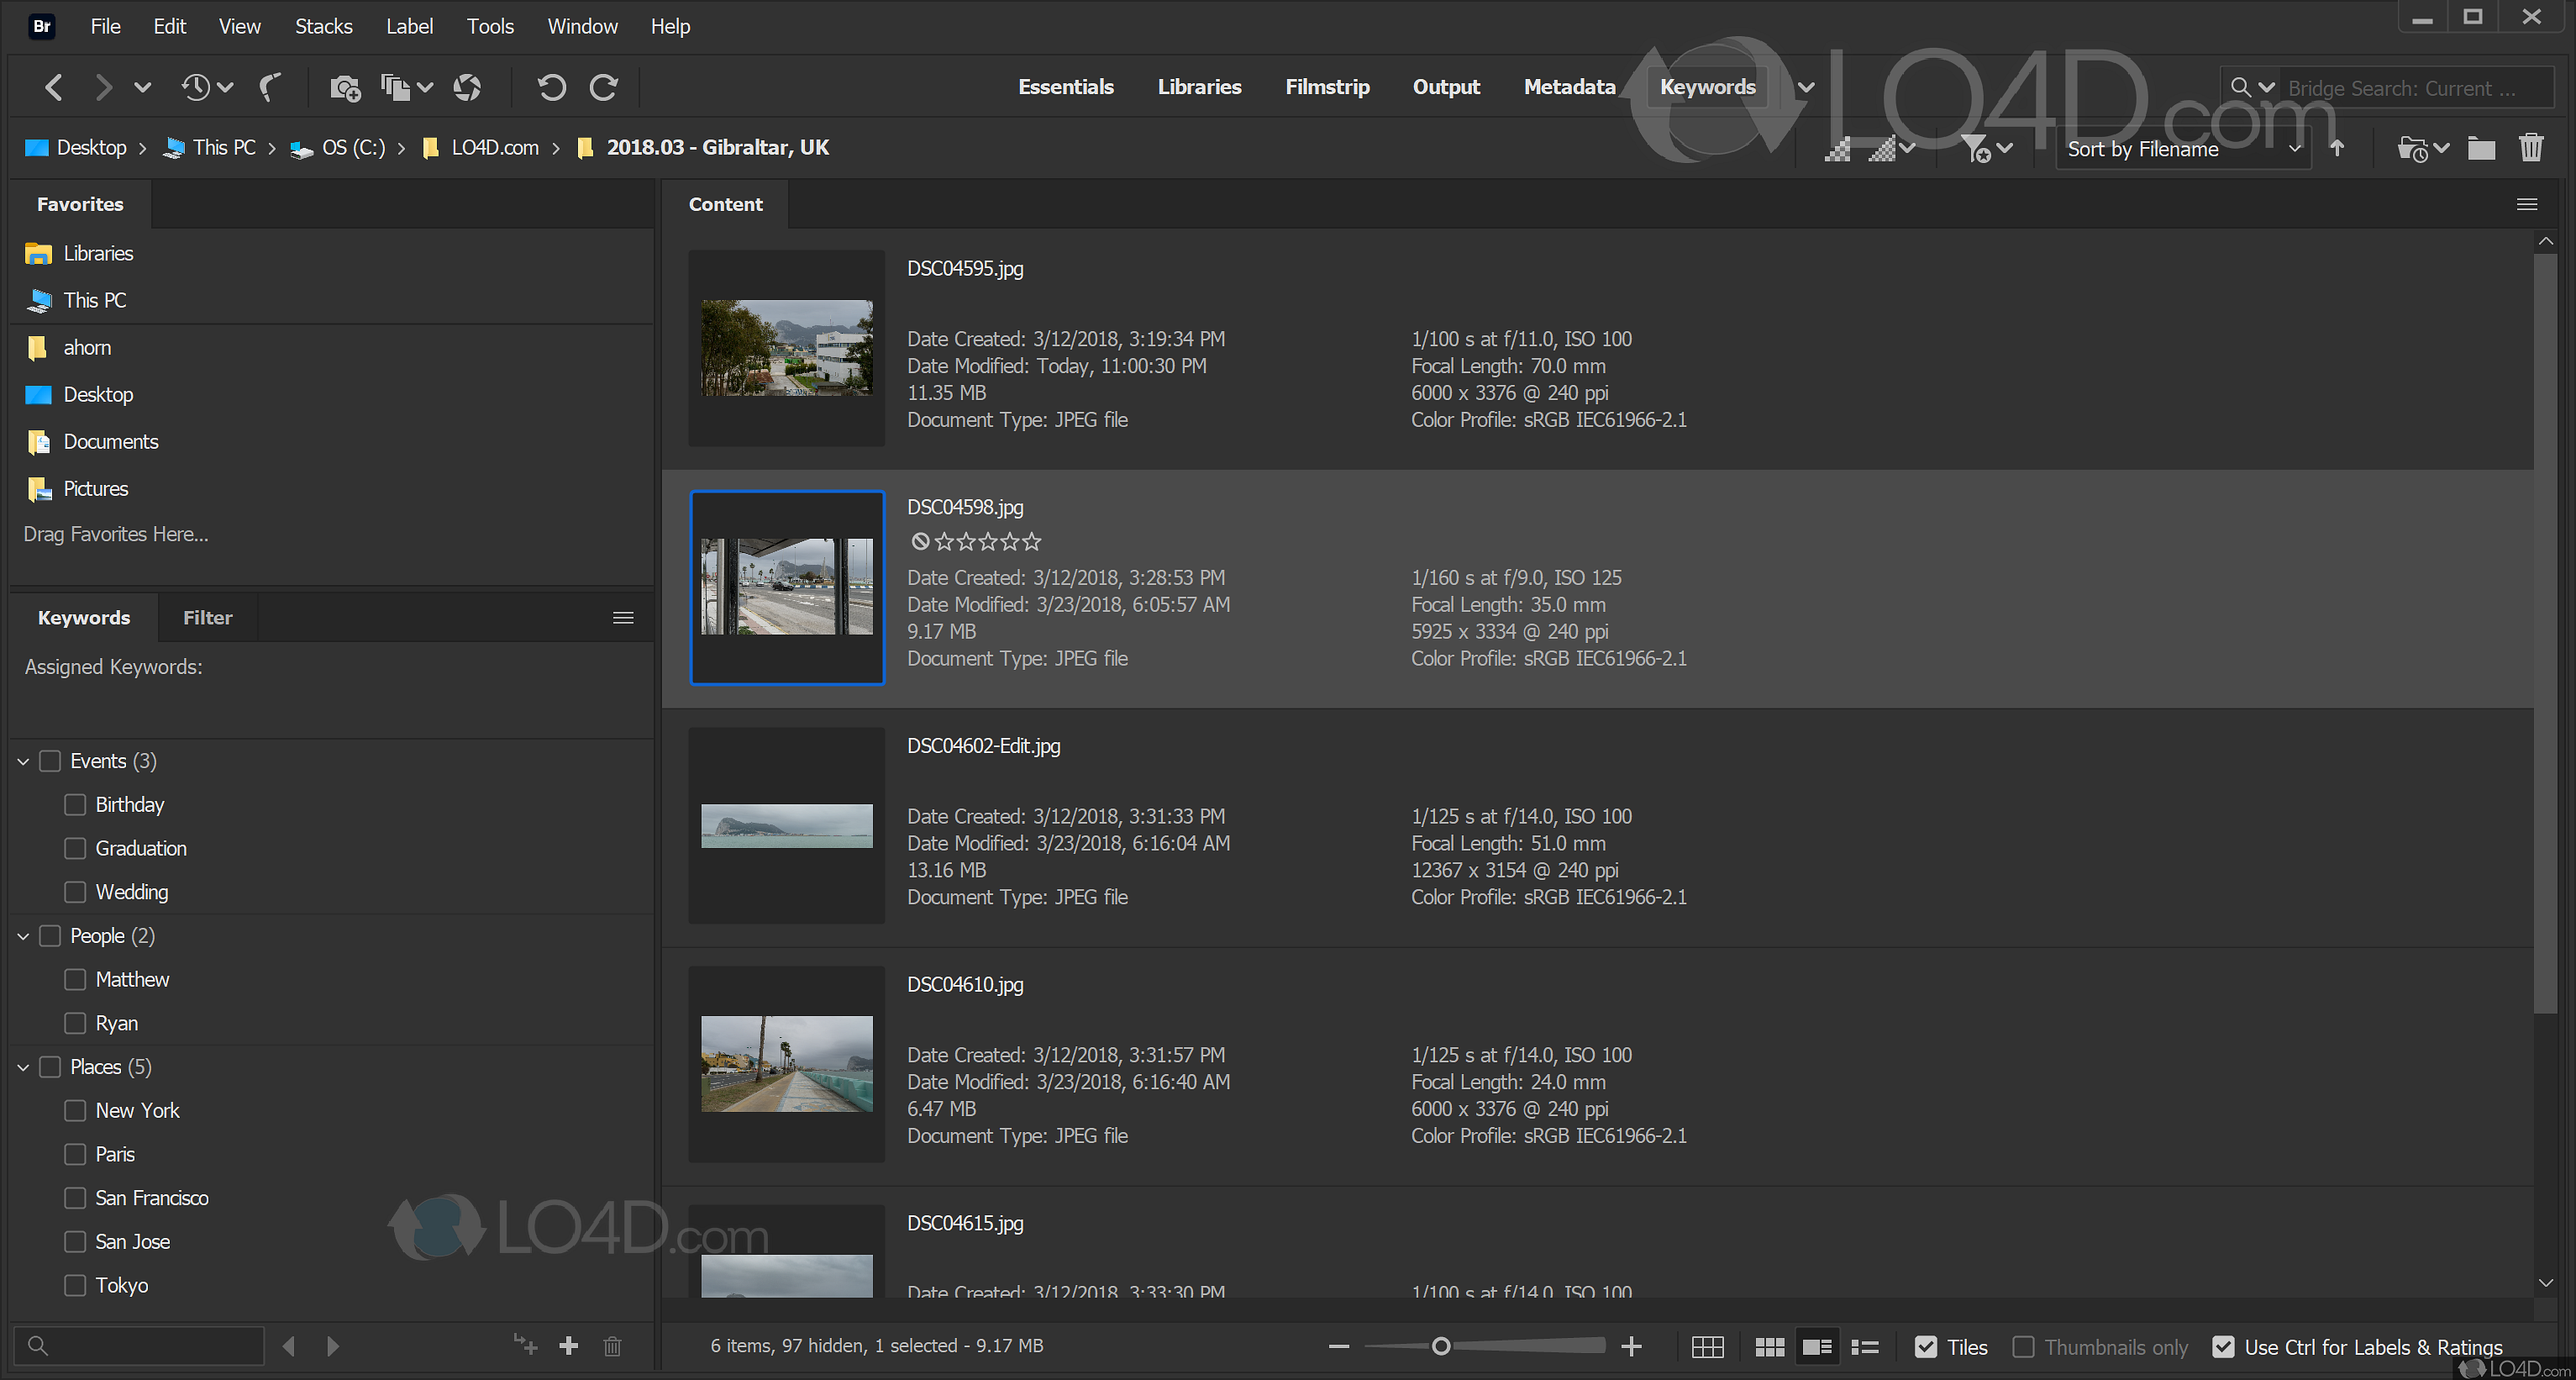The width and height of the screenshot is (2576, 1380).
Task: Add new keyword plus icon
Action: click(569, 1346)
